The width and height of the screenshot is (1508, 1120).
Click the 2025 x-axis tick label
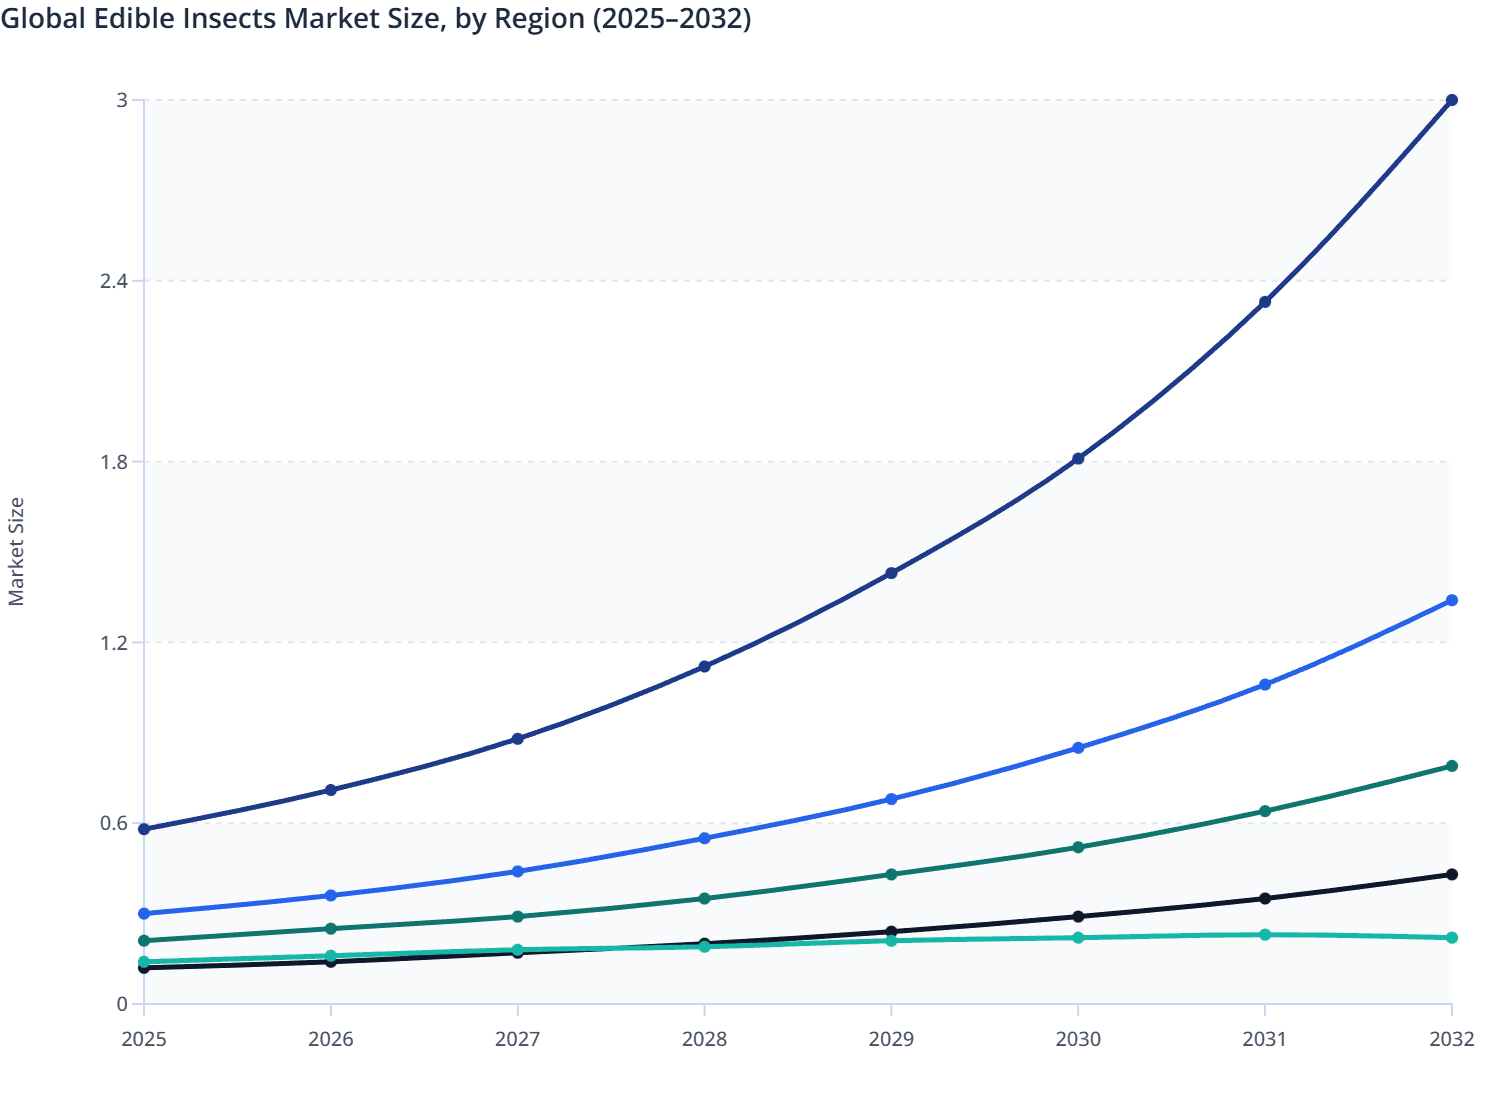(144, 1039)
